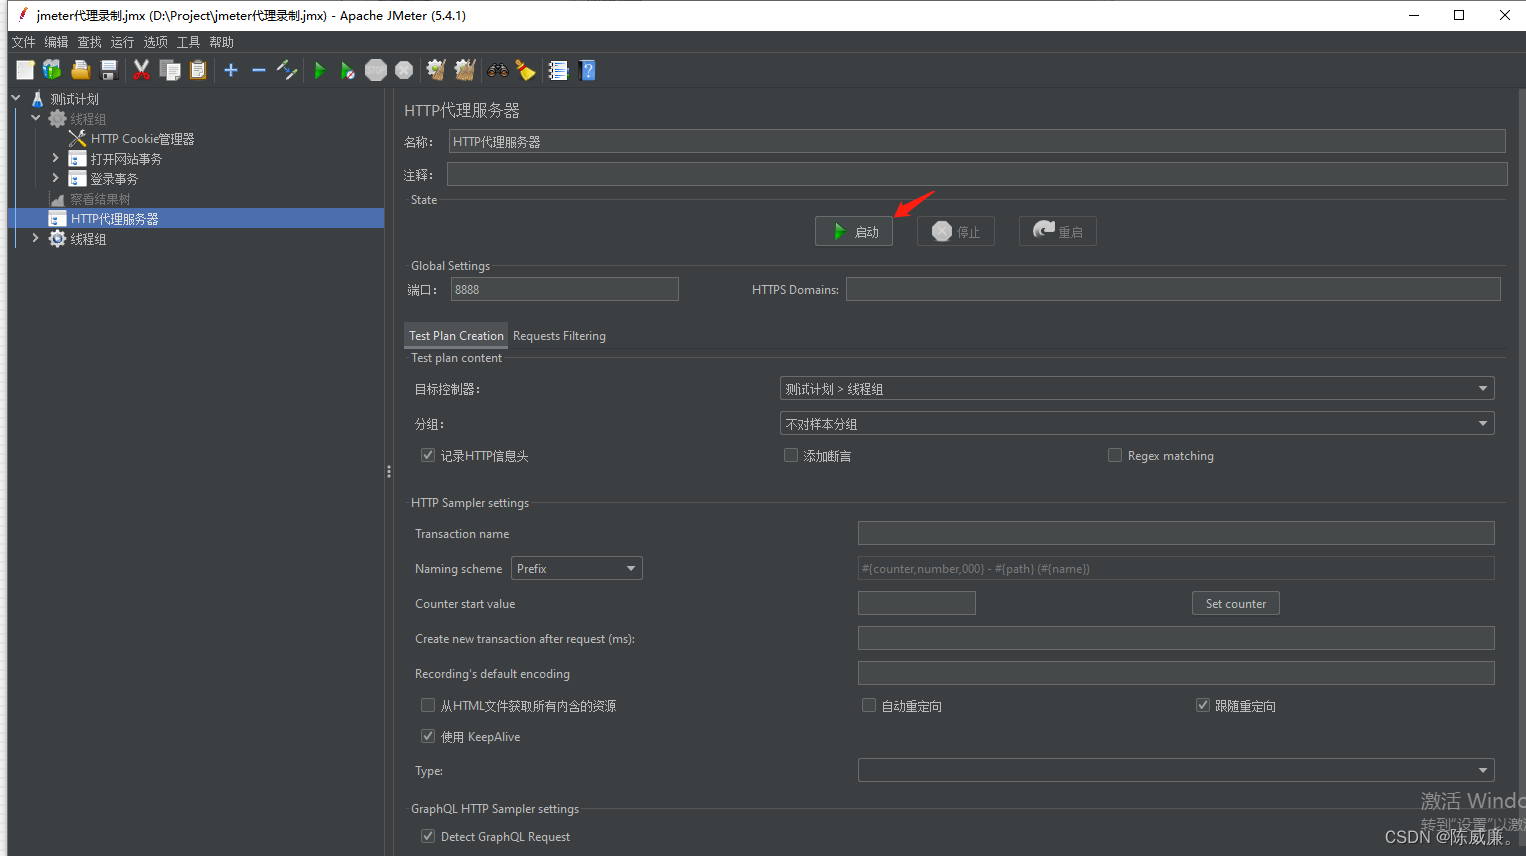
Task: Click the Collapse All minus icon
Action: tap(259, 70)
